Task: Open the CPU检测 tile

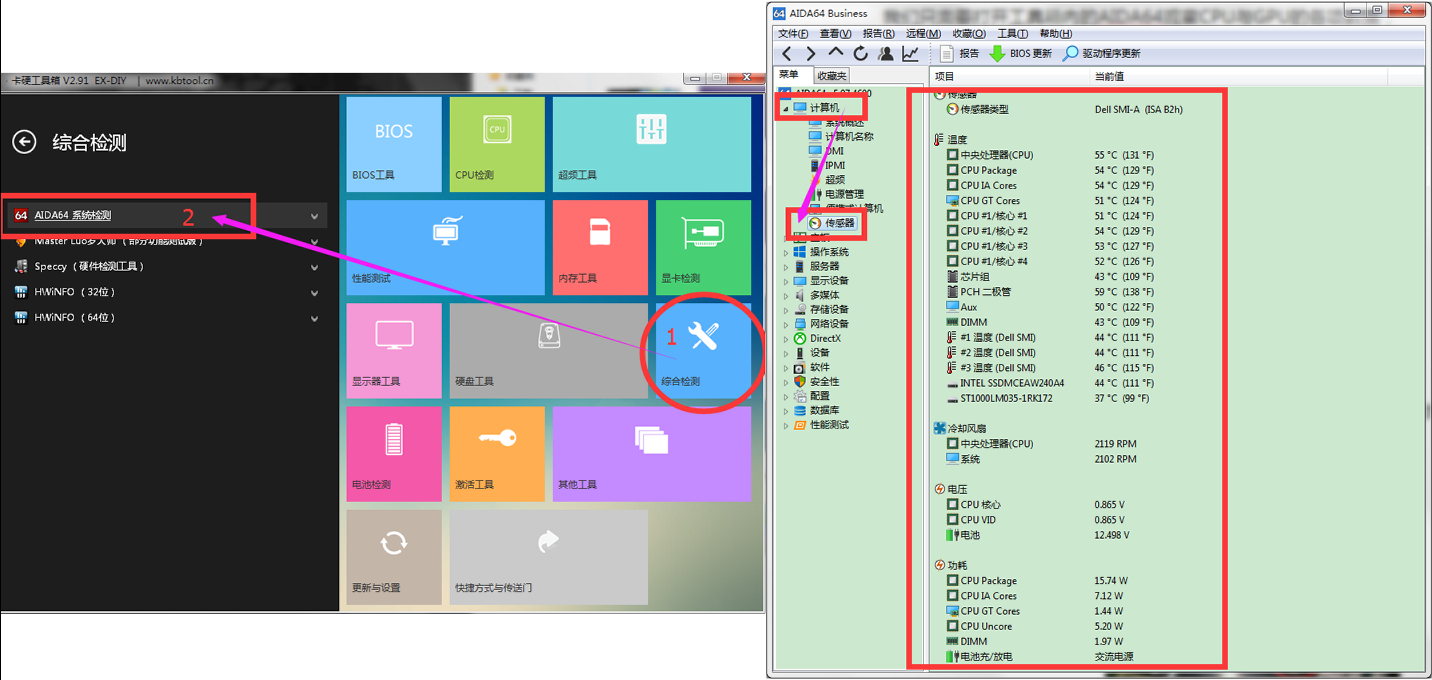Action: pos(497,144)
